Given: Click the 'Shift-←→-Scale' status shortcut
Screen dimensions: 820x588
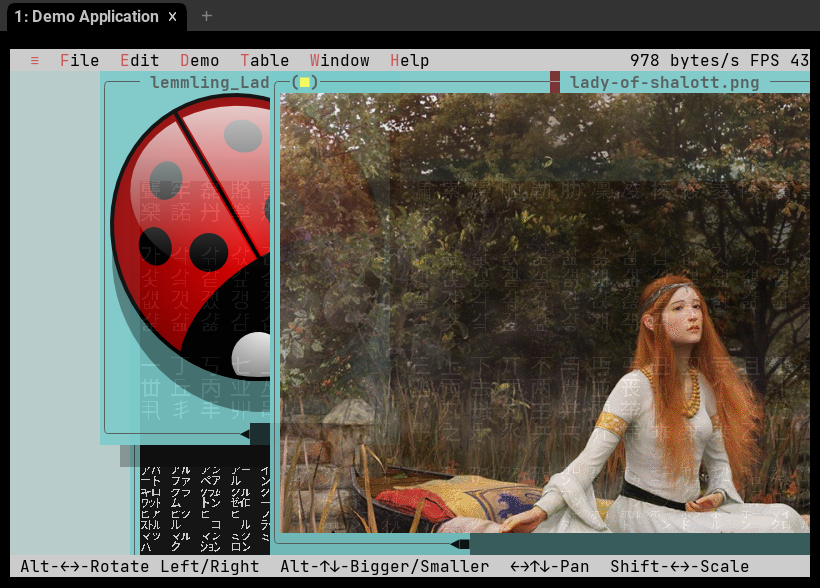Looking at the screenshot, I should (x=679, y=567).
